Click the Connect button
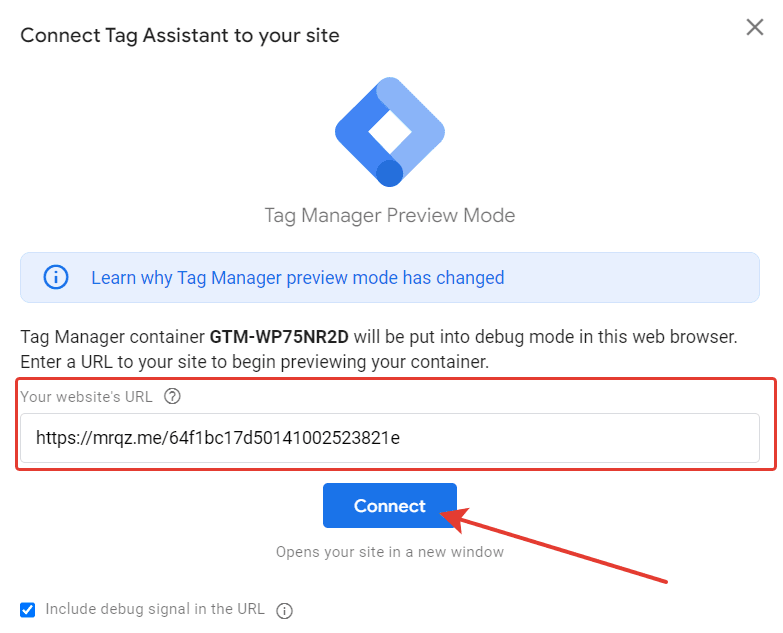Screen dimensions: 783x633 pyautogui.click(x=390, y=505)
